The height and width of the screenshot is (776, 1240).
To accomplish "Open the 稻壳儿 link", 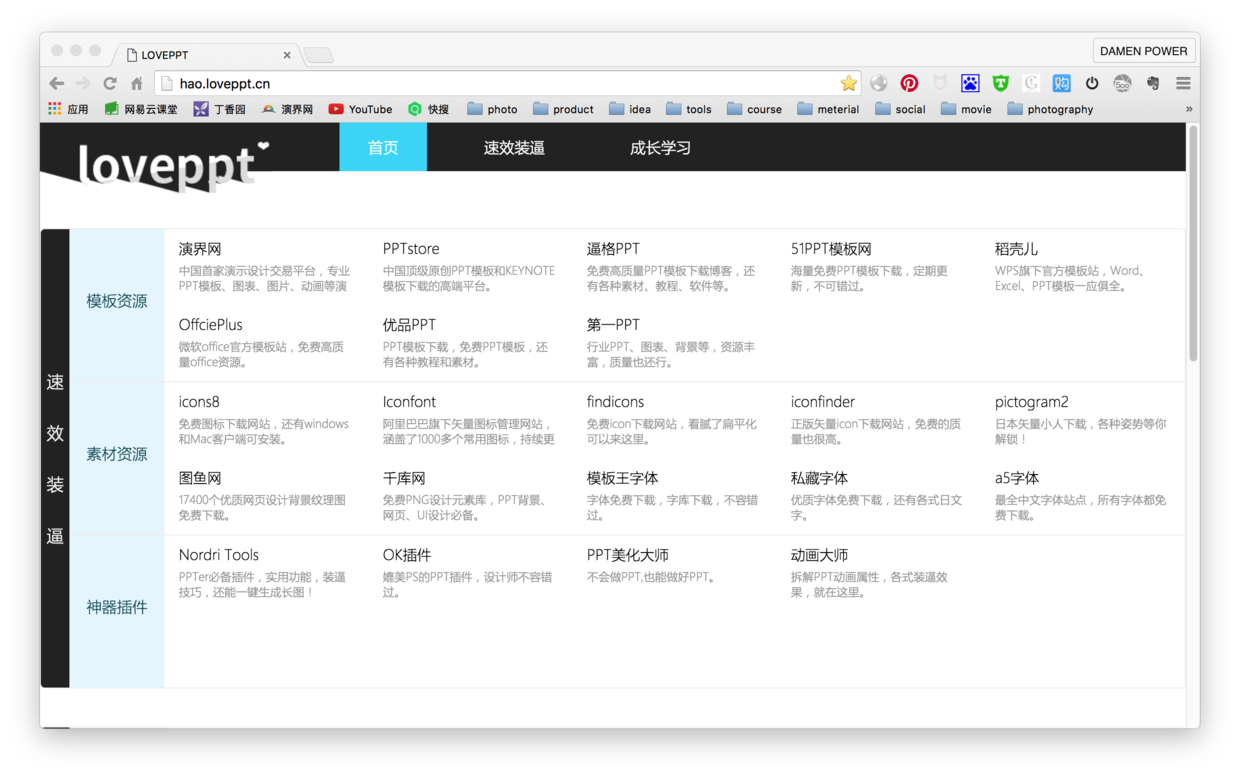I will [1016, 249].
